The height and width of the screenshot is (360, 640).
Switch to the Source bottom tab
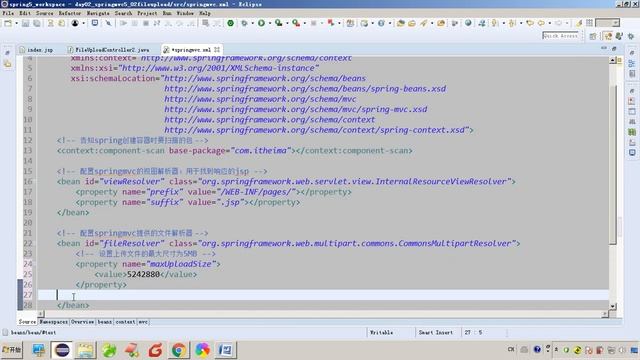click(x=27, y=322)
